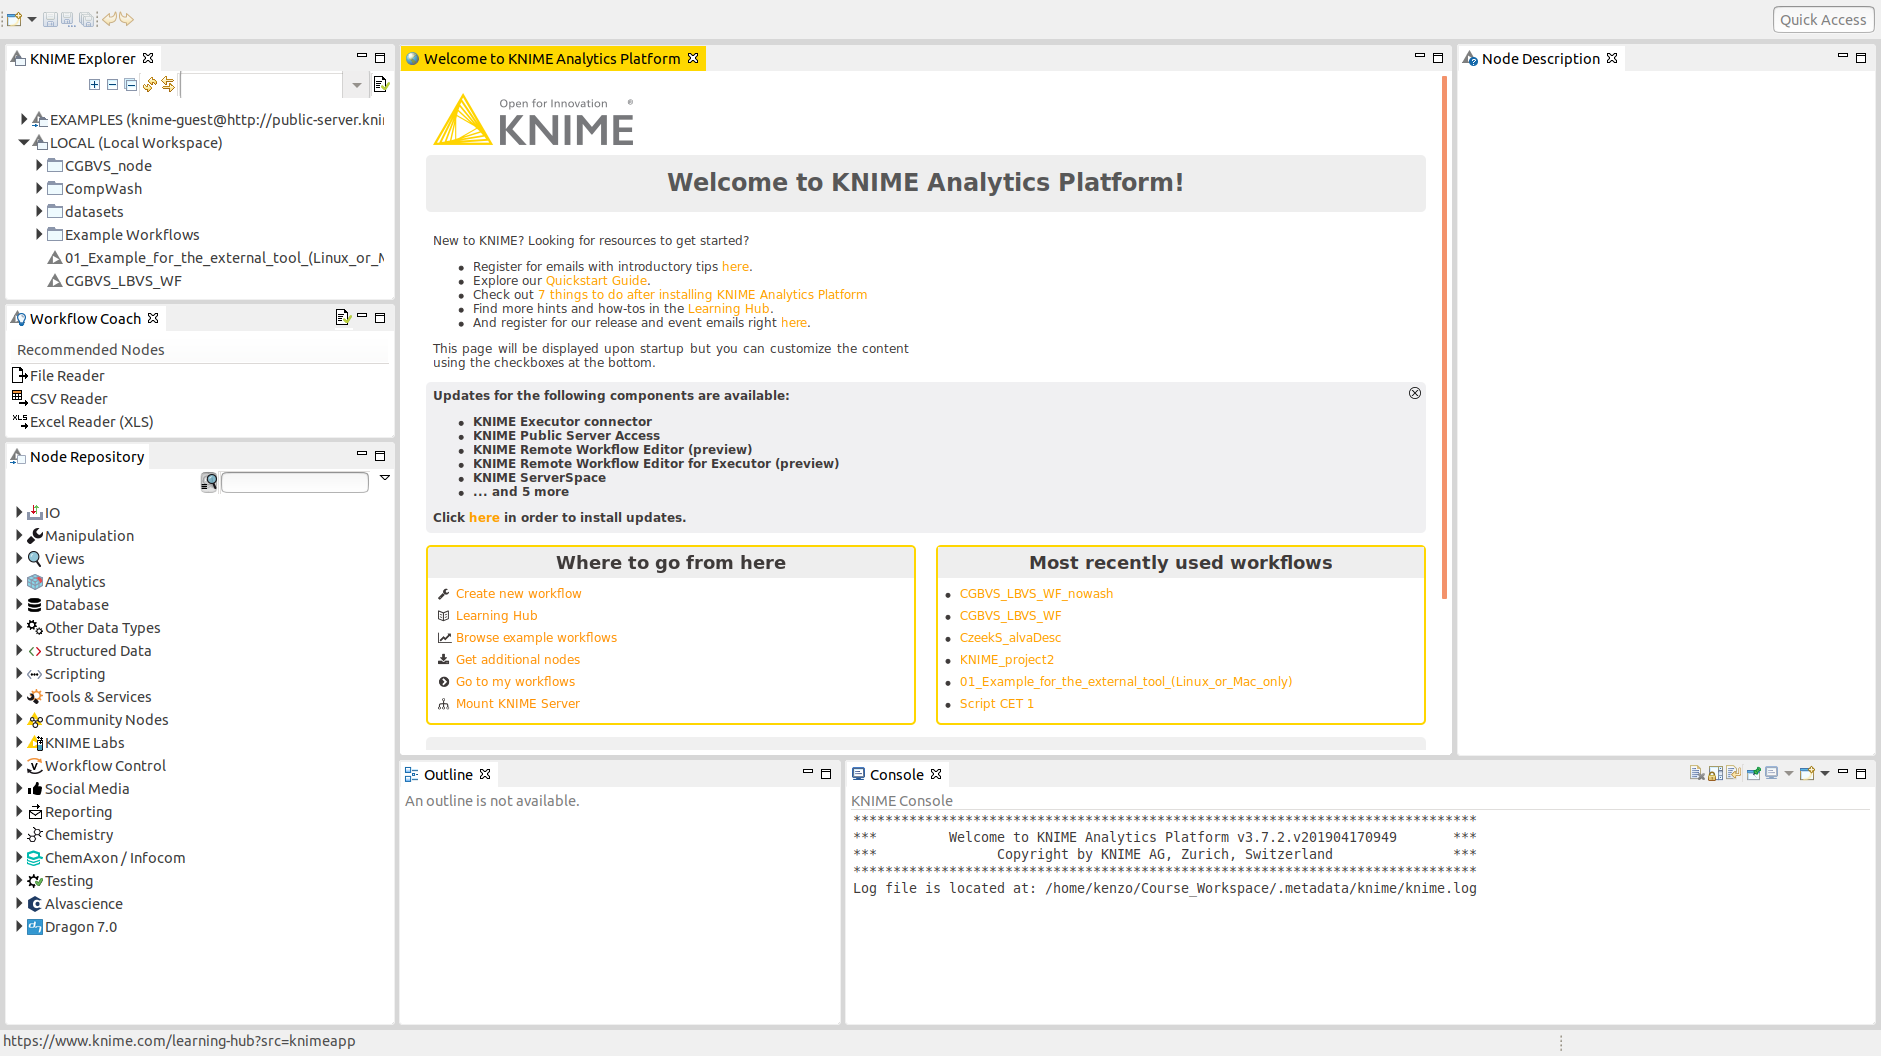This screenshot has width=1881, height=1056.
Task: Expand the Analytics node category
Action: coord(19,582)
